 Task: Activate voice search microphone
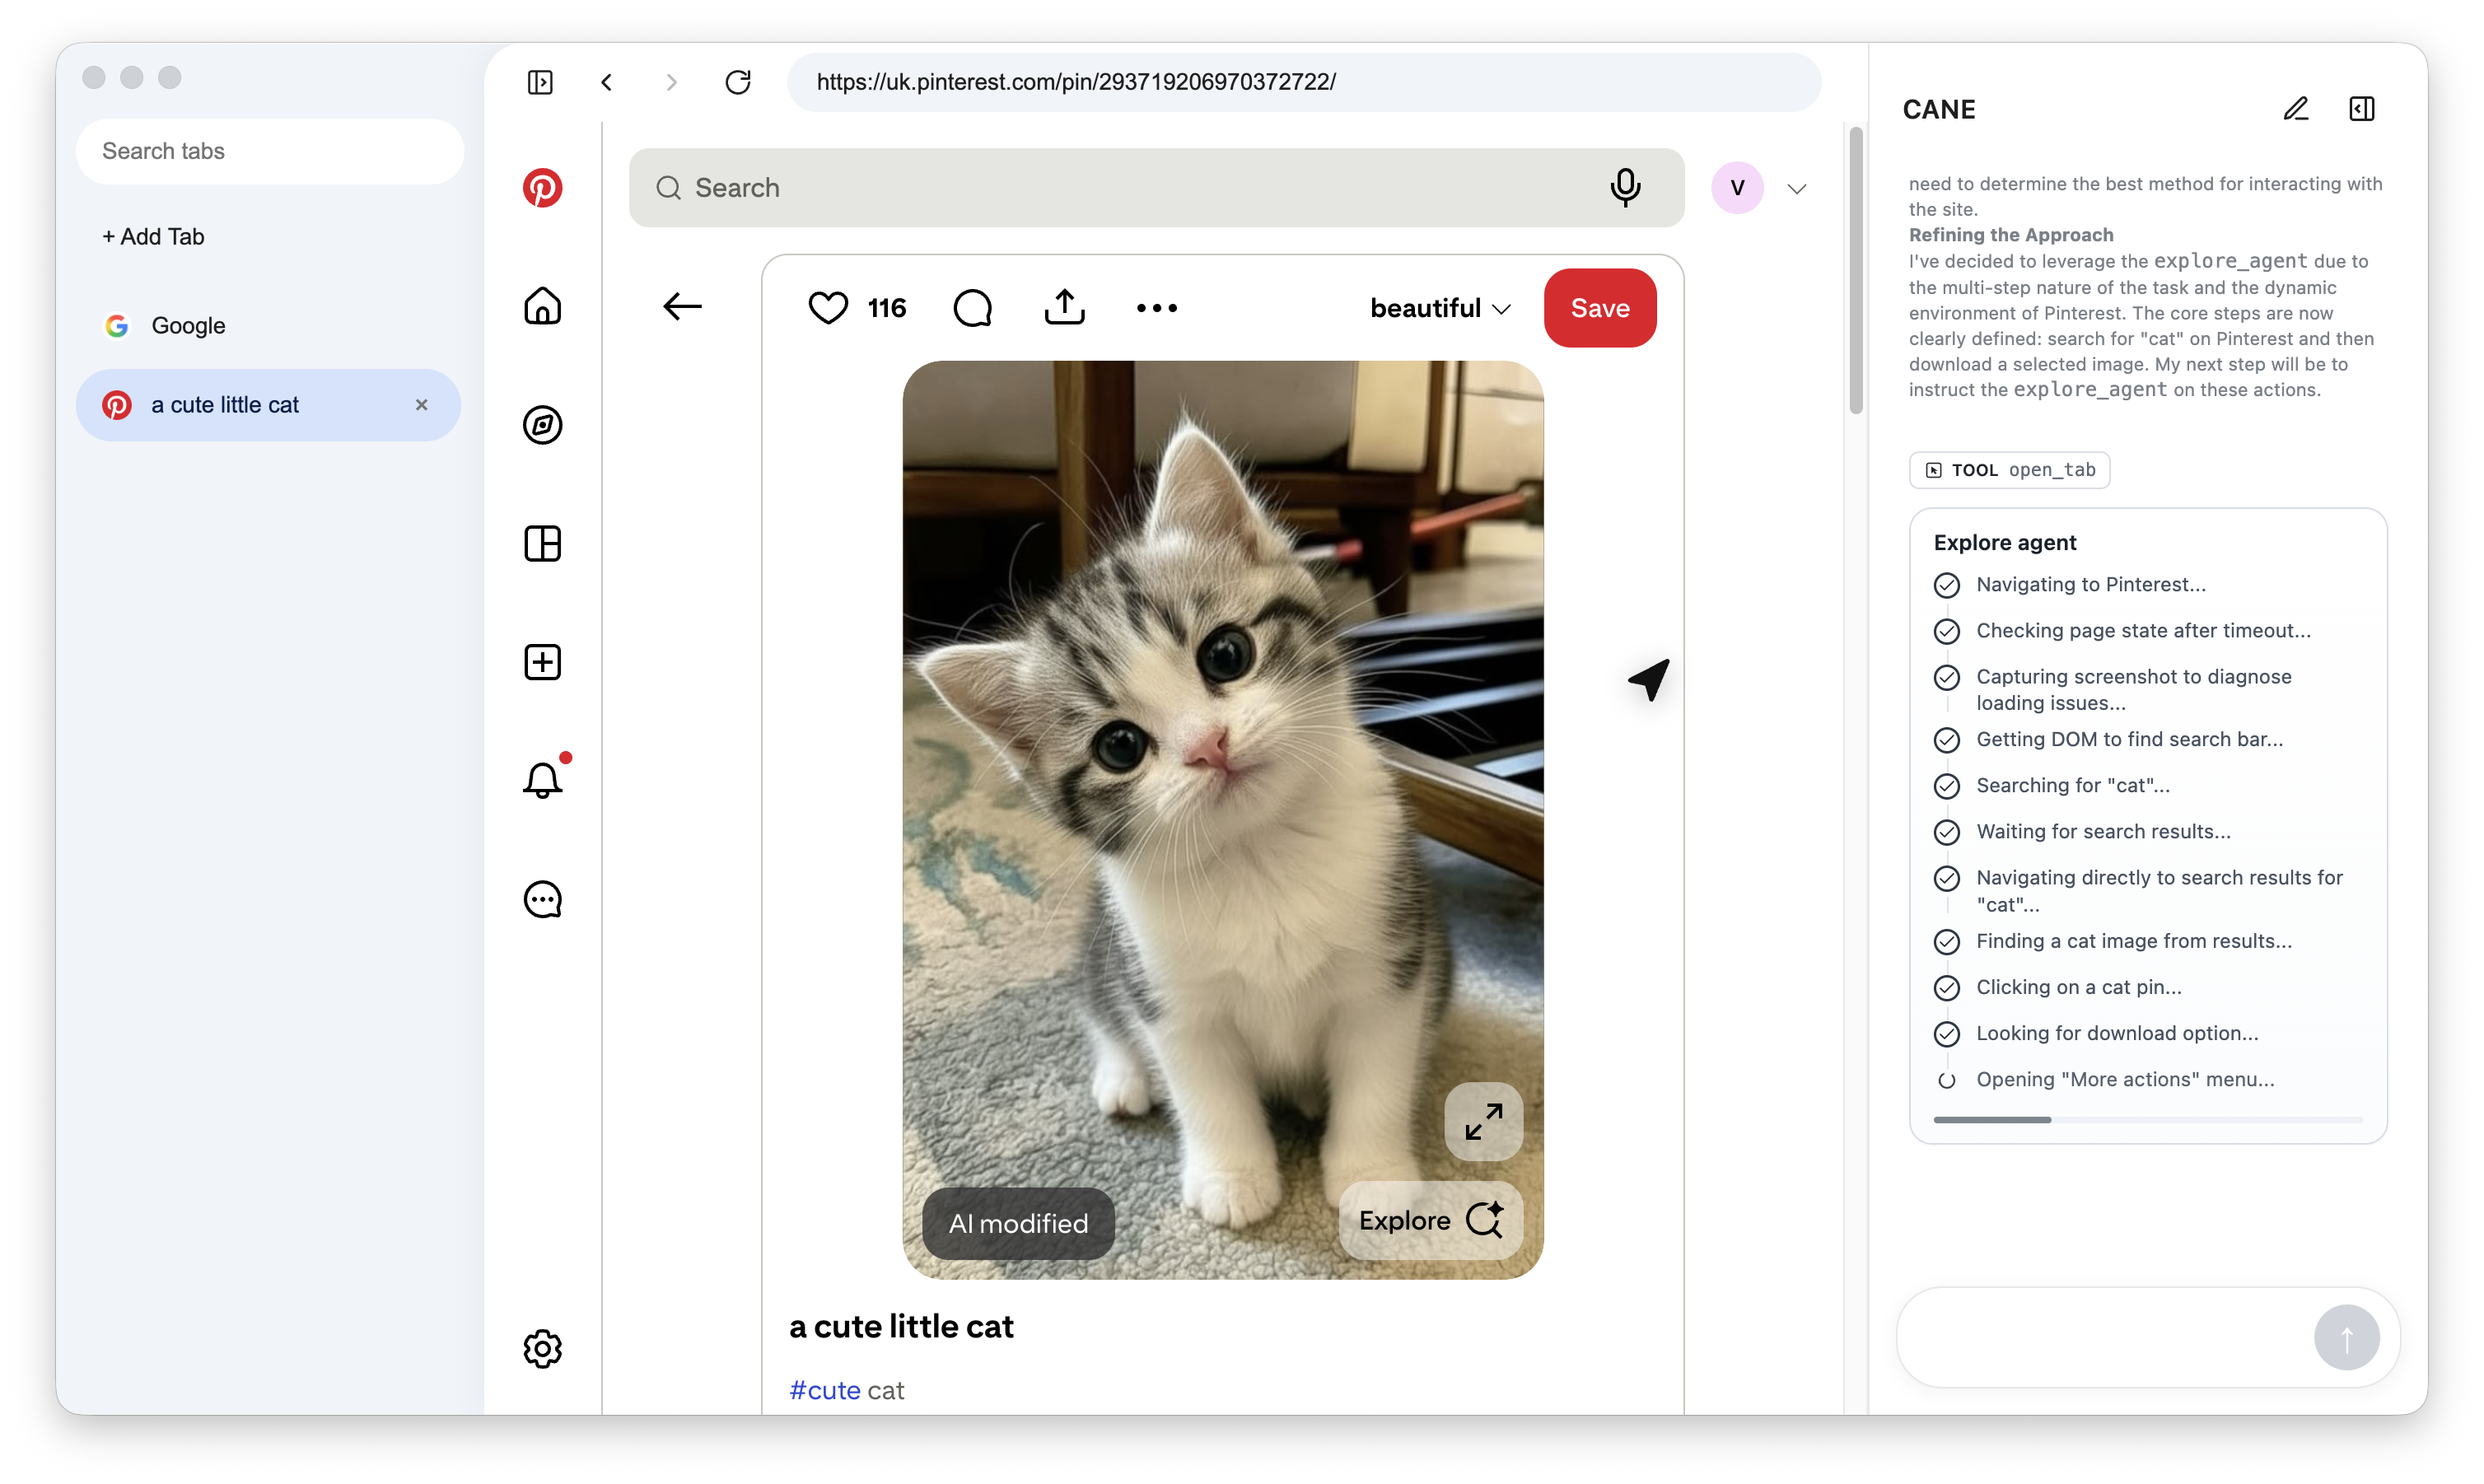coord(1625,188)
